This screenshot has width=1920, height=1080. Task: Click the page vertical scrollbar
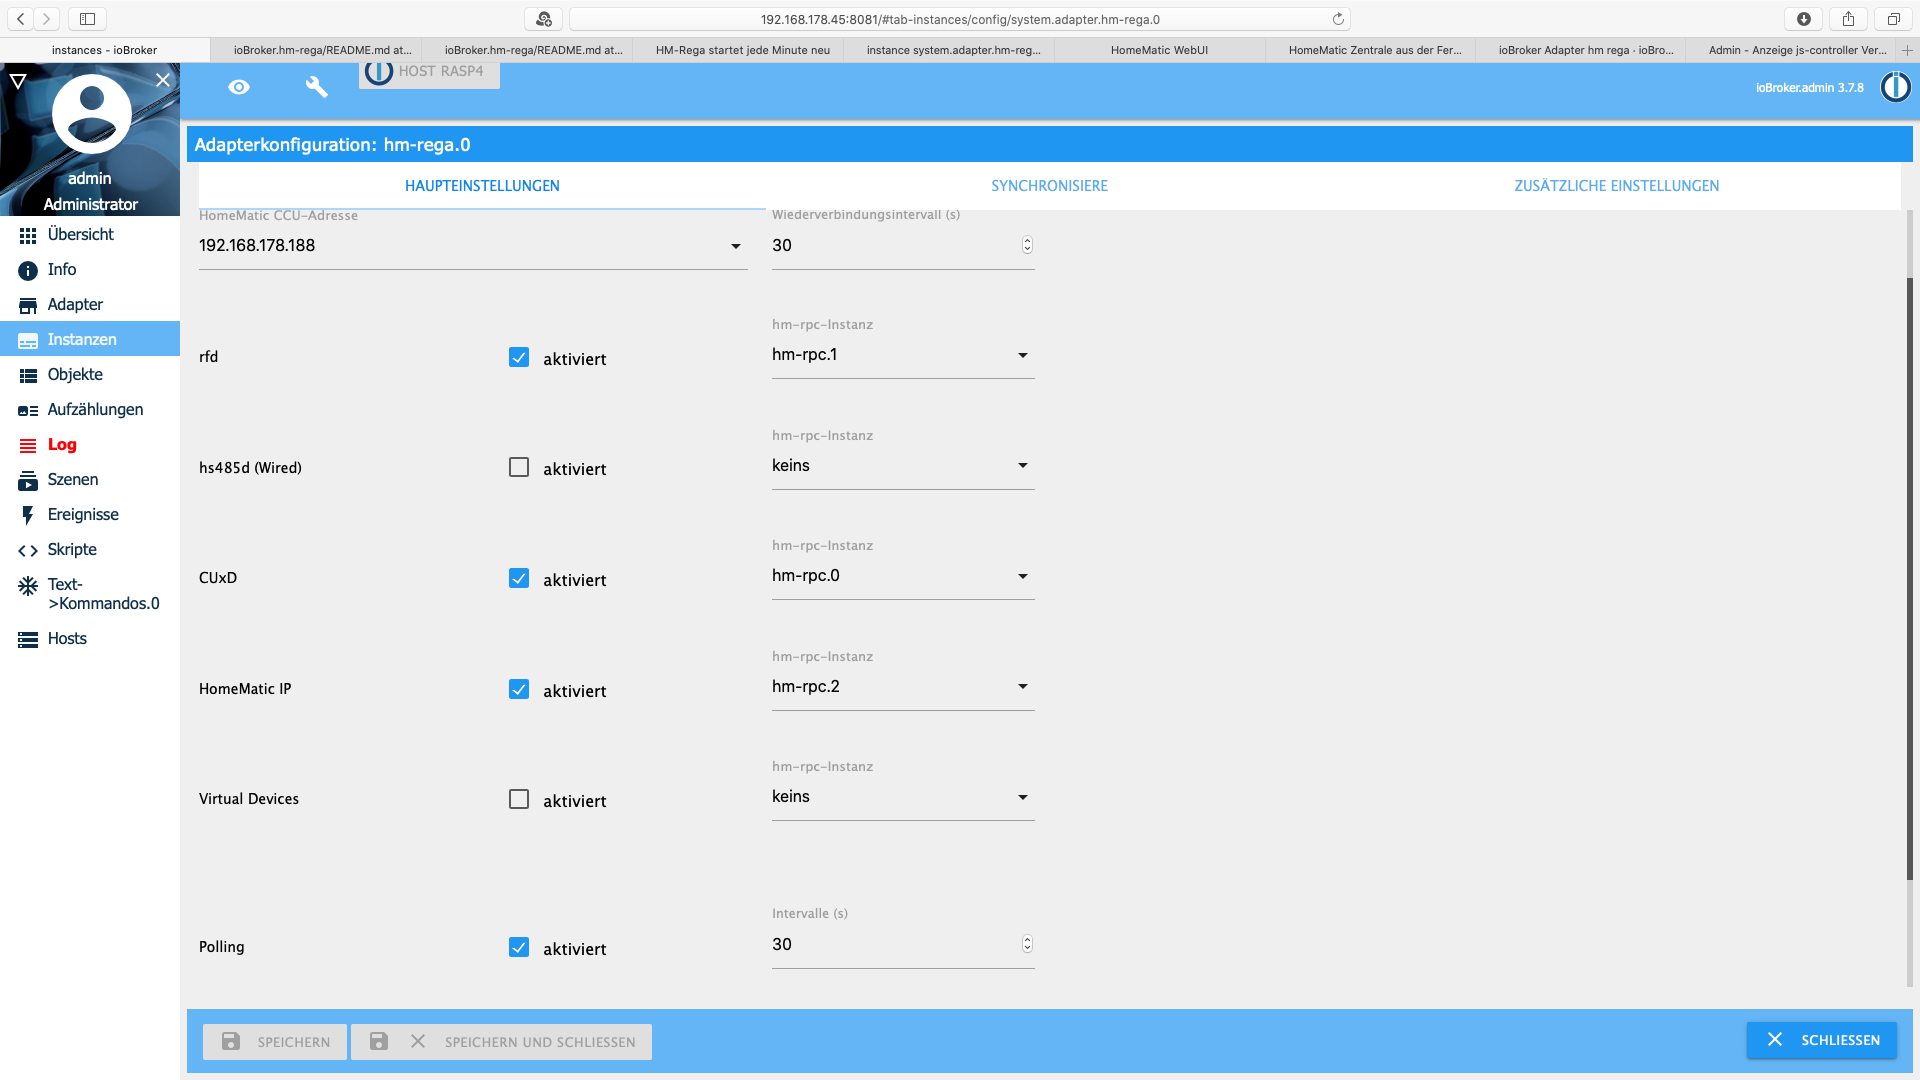[x=1909, y=580]
